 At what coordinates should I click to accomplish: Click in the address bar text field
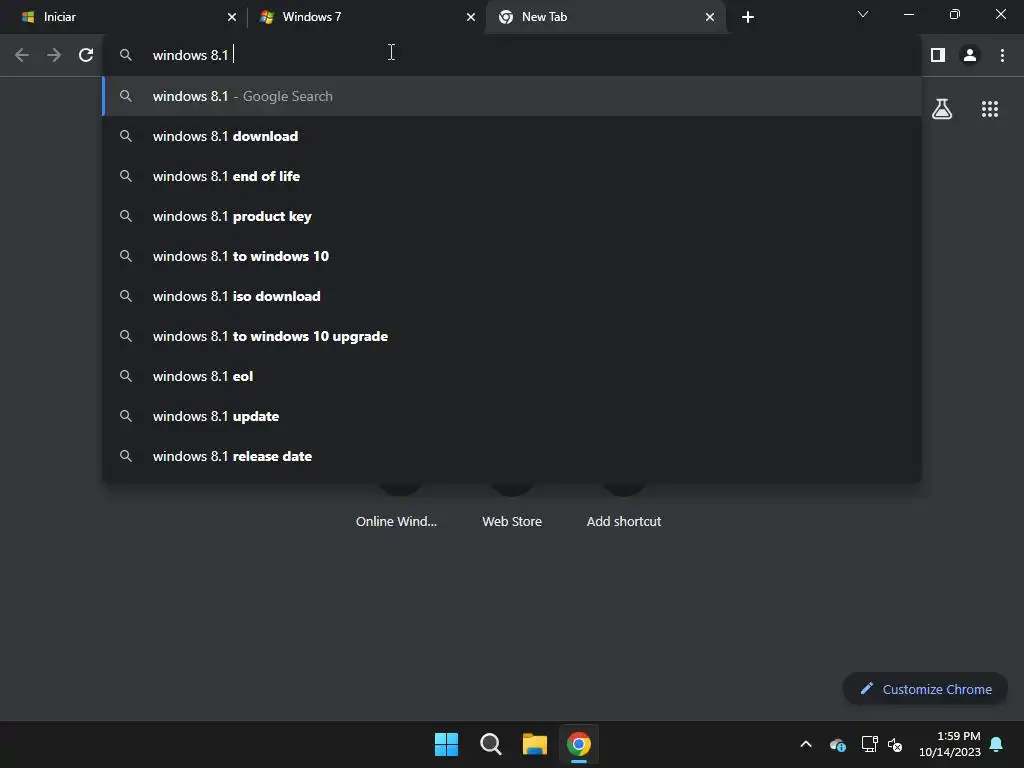(x=513, y=55)
